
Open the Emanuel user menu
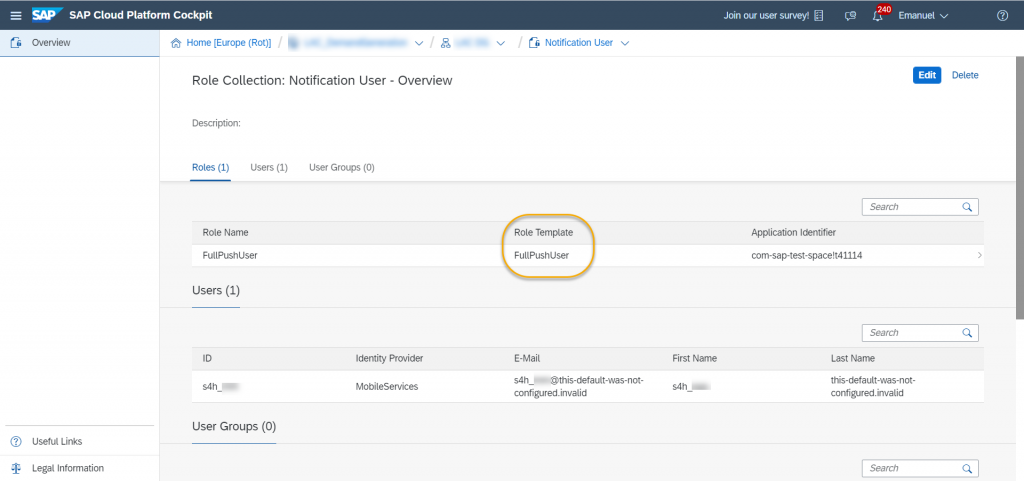pyautogui.click(x=923, y=16)
